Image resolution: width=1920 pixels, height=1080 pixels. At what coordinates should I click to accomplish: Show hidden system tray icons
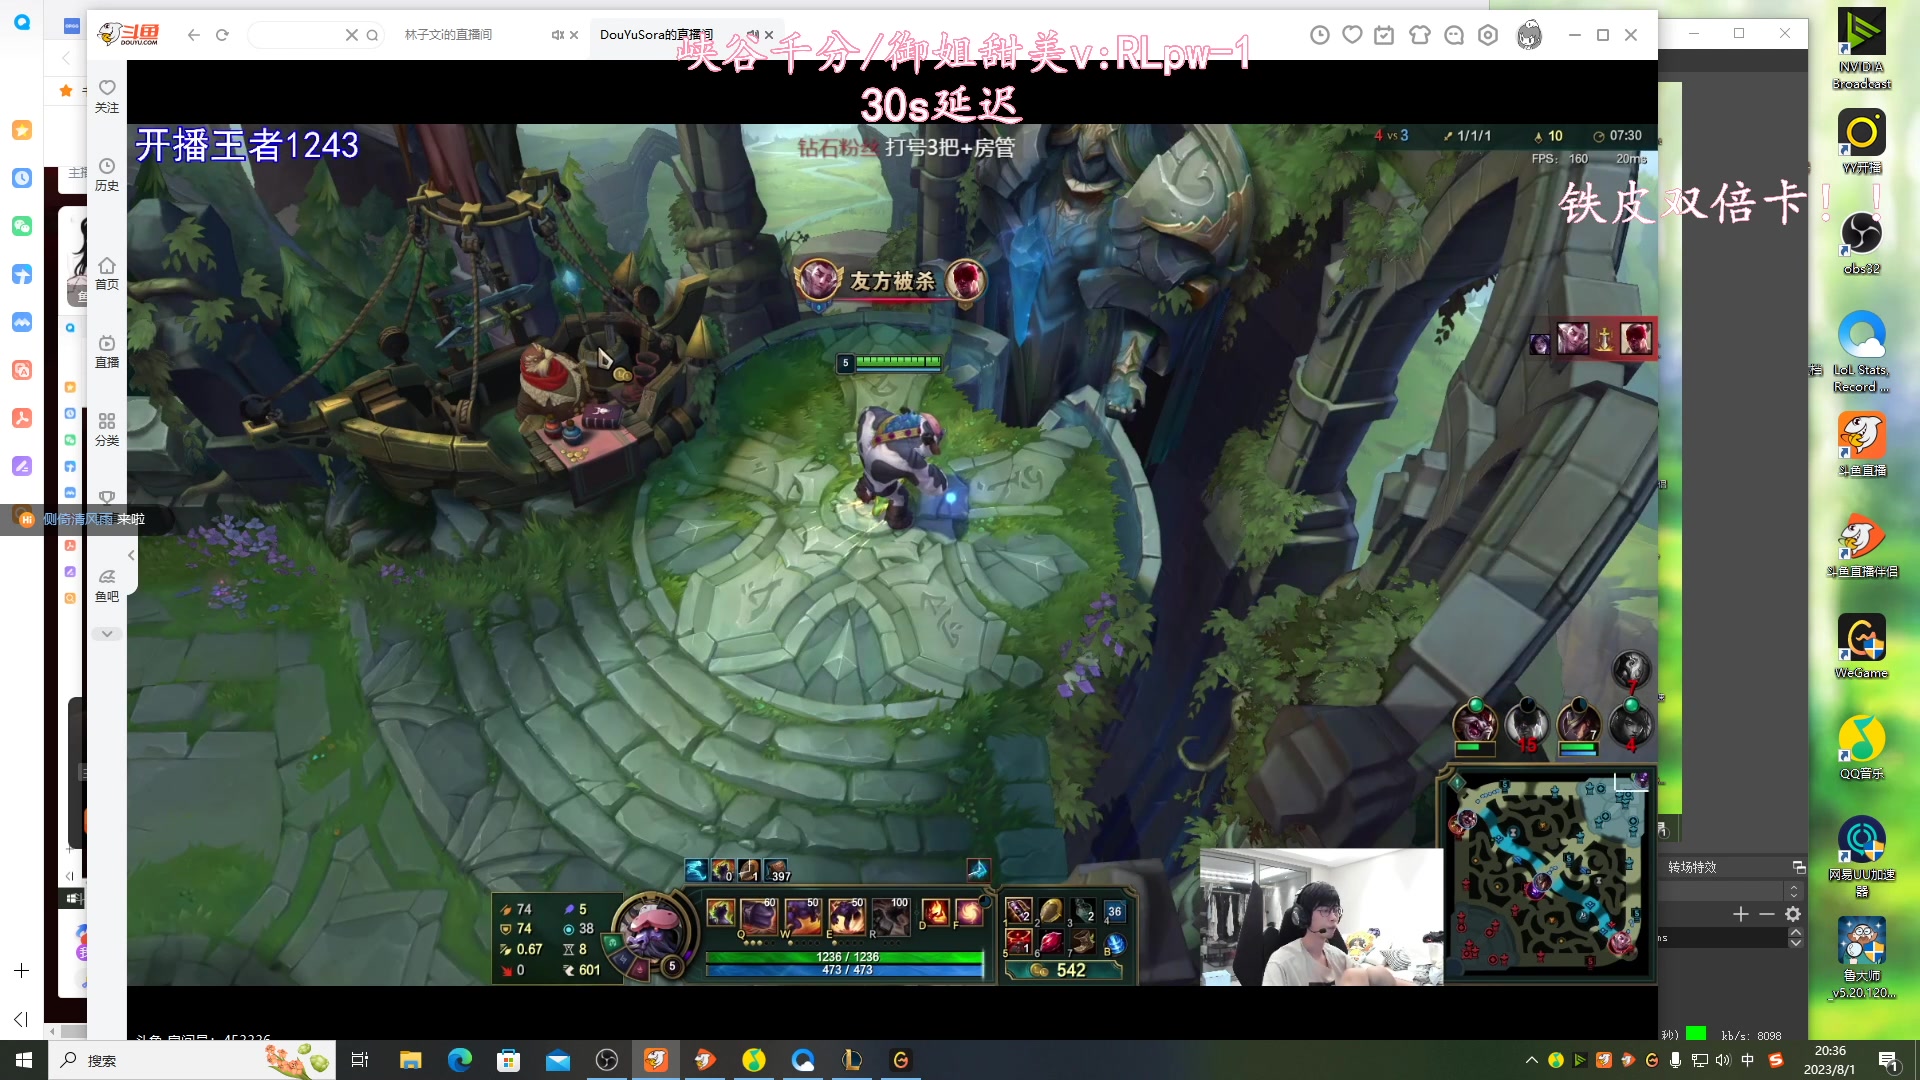pyautogui.click(x=1531, y=1060)
